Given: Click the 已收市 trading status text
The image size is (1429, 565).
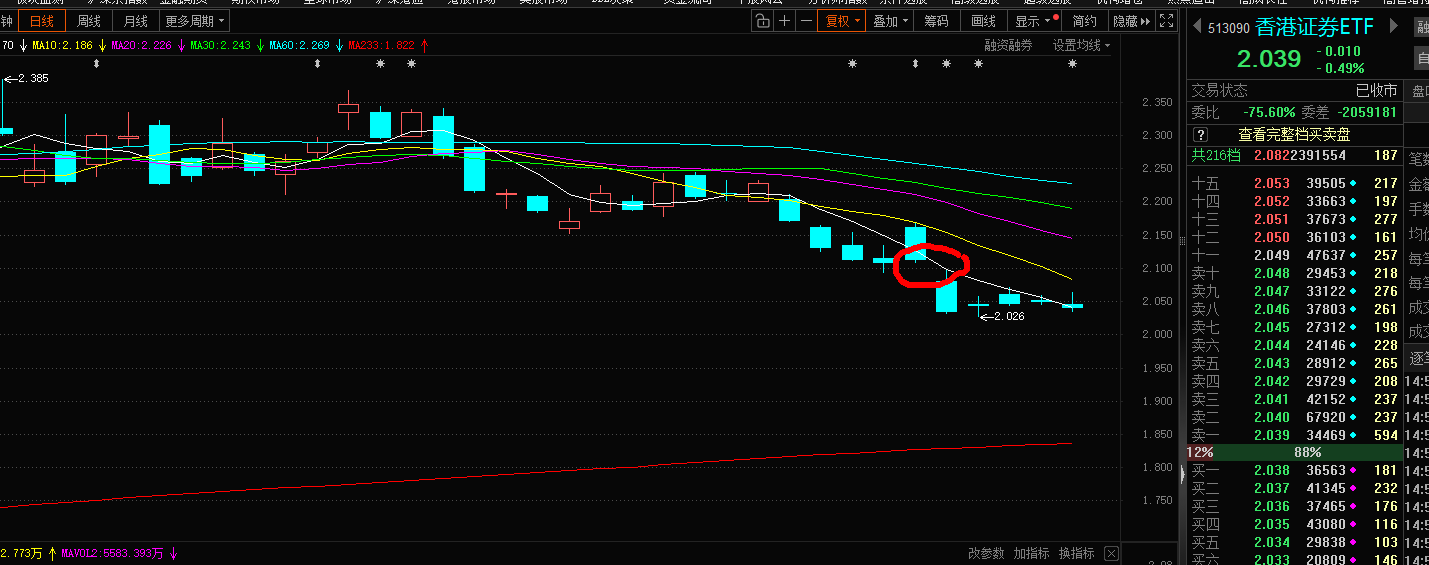Looking at the screenshot, I should (1376, 90).
